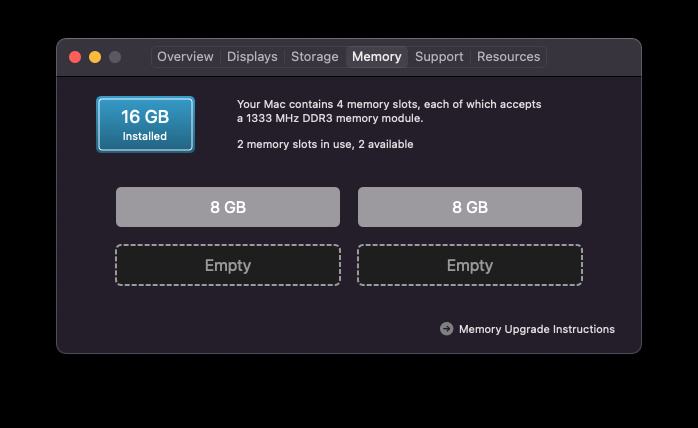The width and height of the screenshot is (698, 428).
Task: Go to the Support tab
Action: [439, 57]
